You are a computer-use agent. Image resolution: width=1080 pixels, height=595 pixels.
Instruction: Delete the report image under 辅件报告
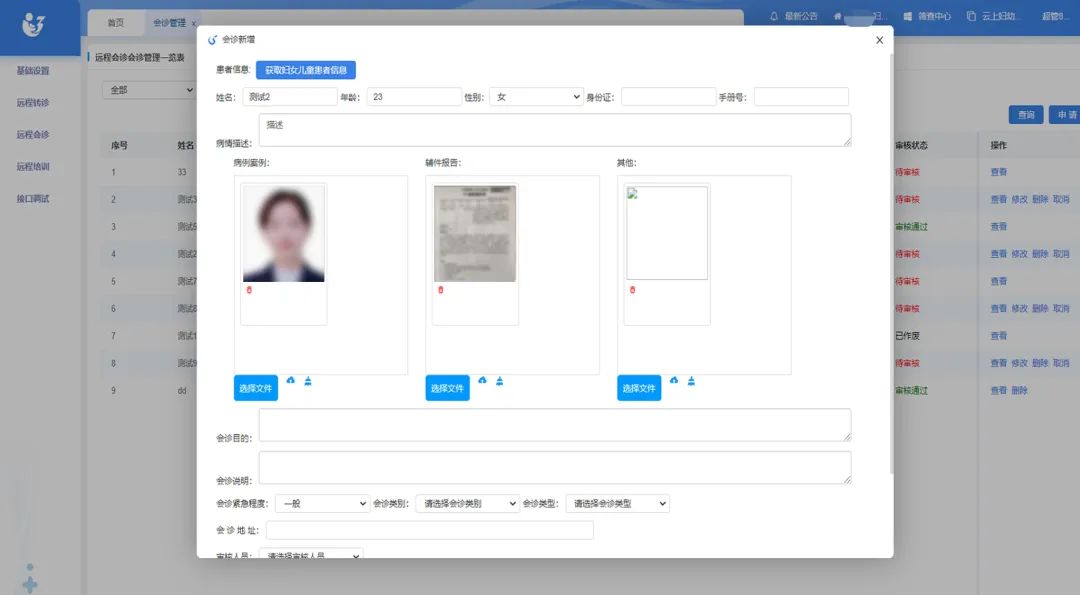(441, 290)
